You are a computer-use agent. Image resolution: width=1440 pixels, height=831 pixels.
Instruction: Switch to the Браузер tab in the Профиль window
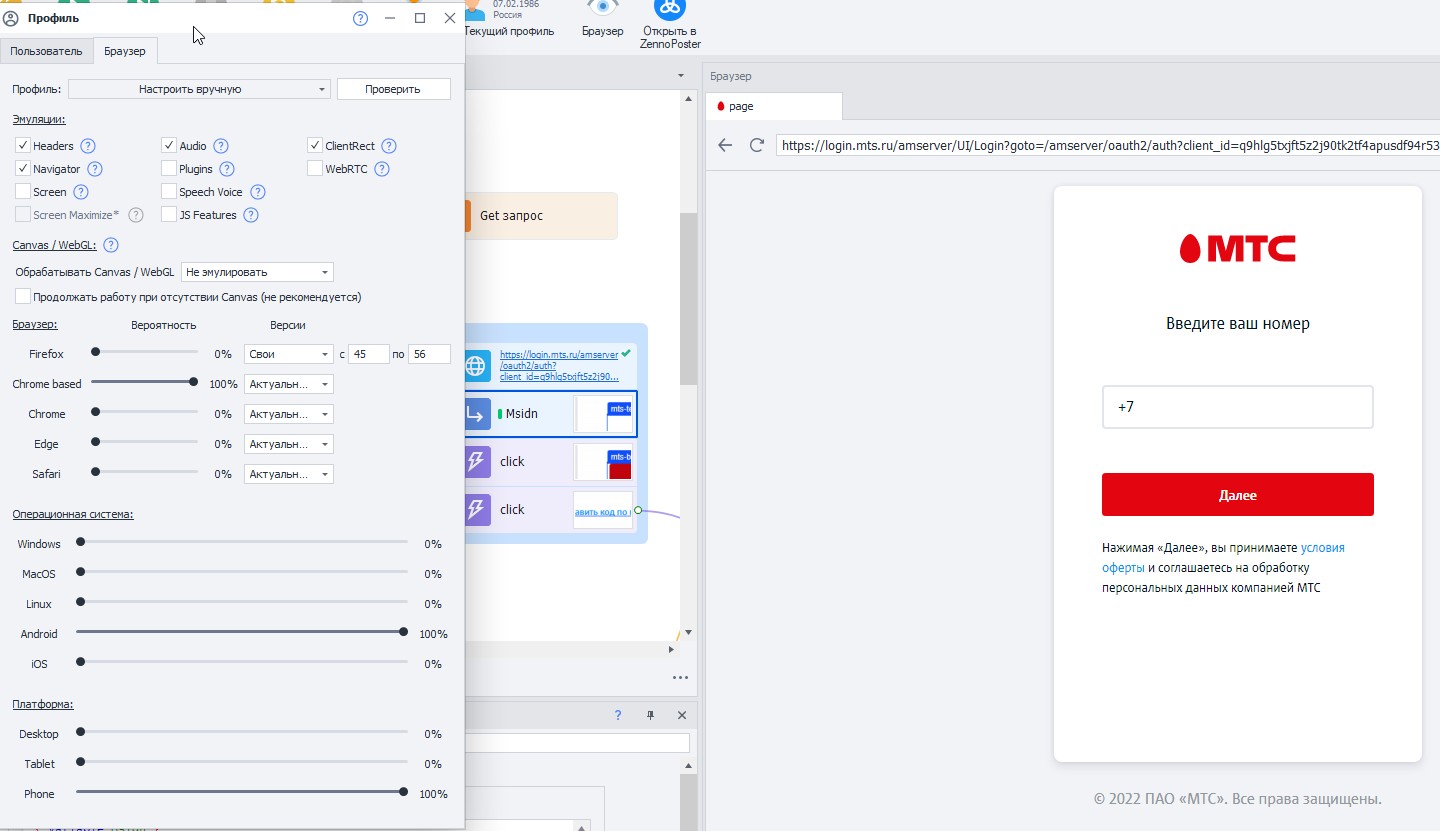click(124, 51)
